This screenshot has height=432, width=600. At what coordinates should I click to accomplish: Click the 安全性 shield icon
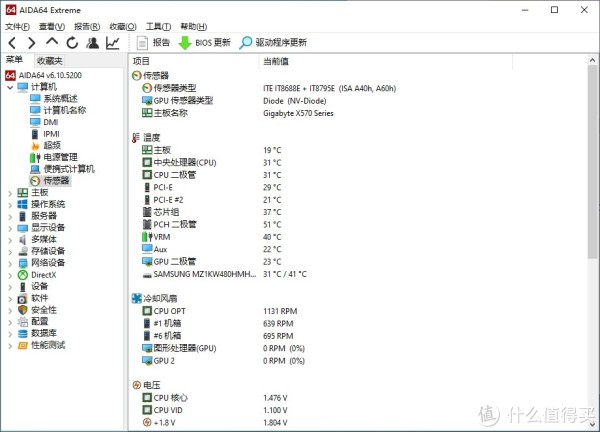pos(23,310)
